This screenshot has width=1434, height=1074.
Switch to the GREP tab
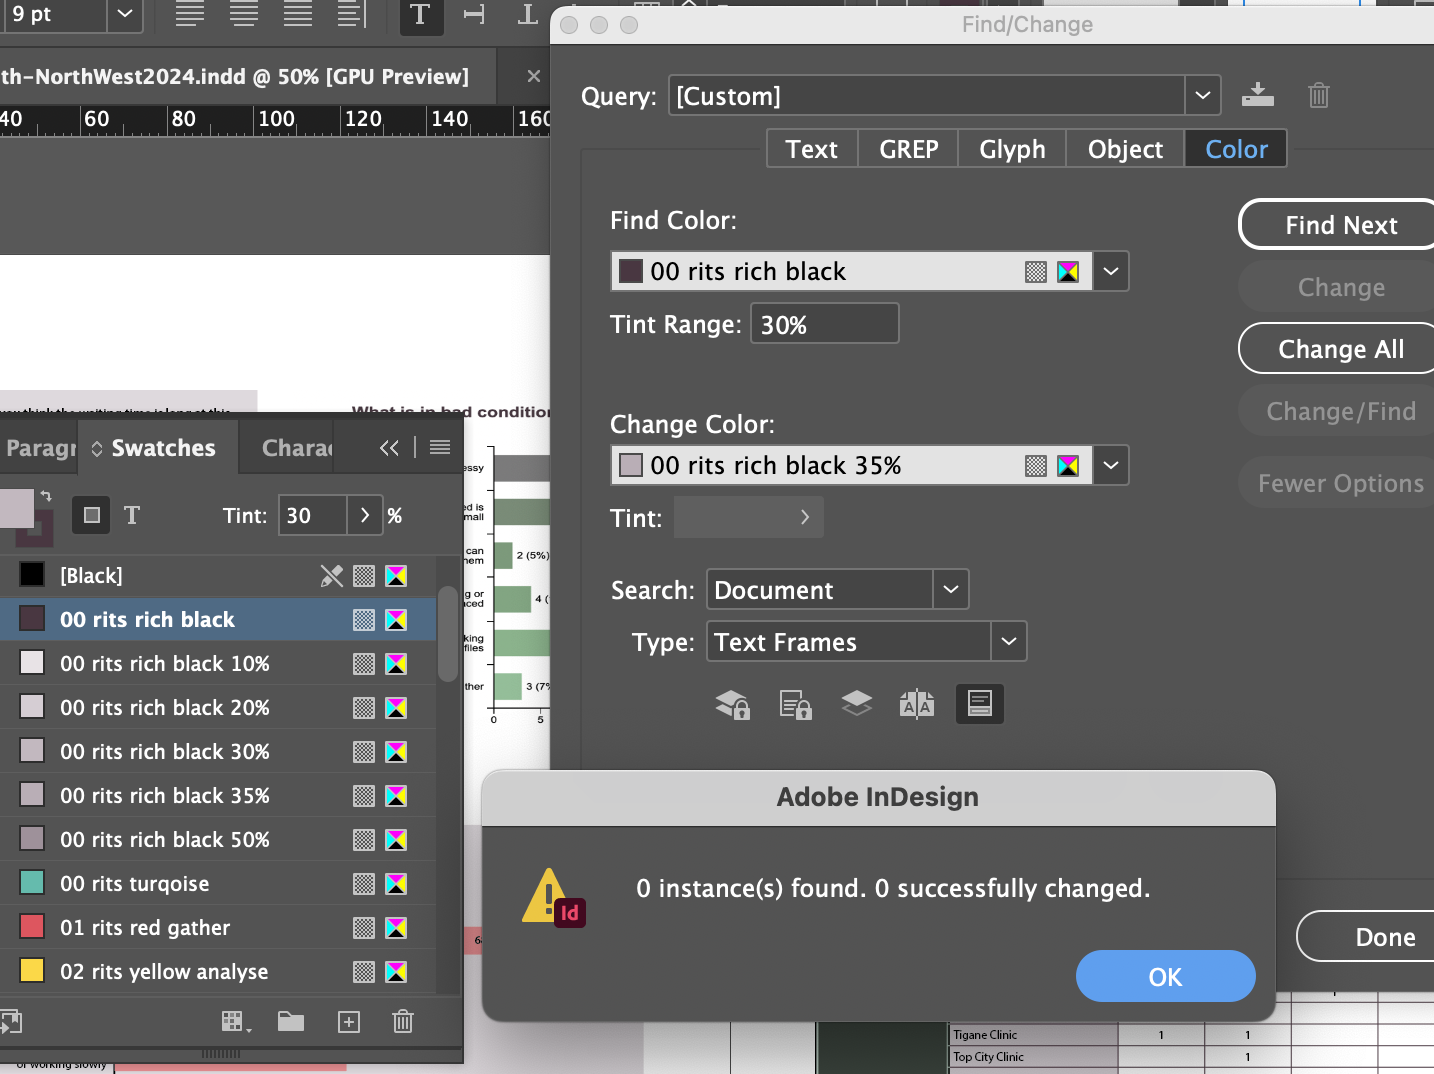(x=907, y=148)
